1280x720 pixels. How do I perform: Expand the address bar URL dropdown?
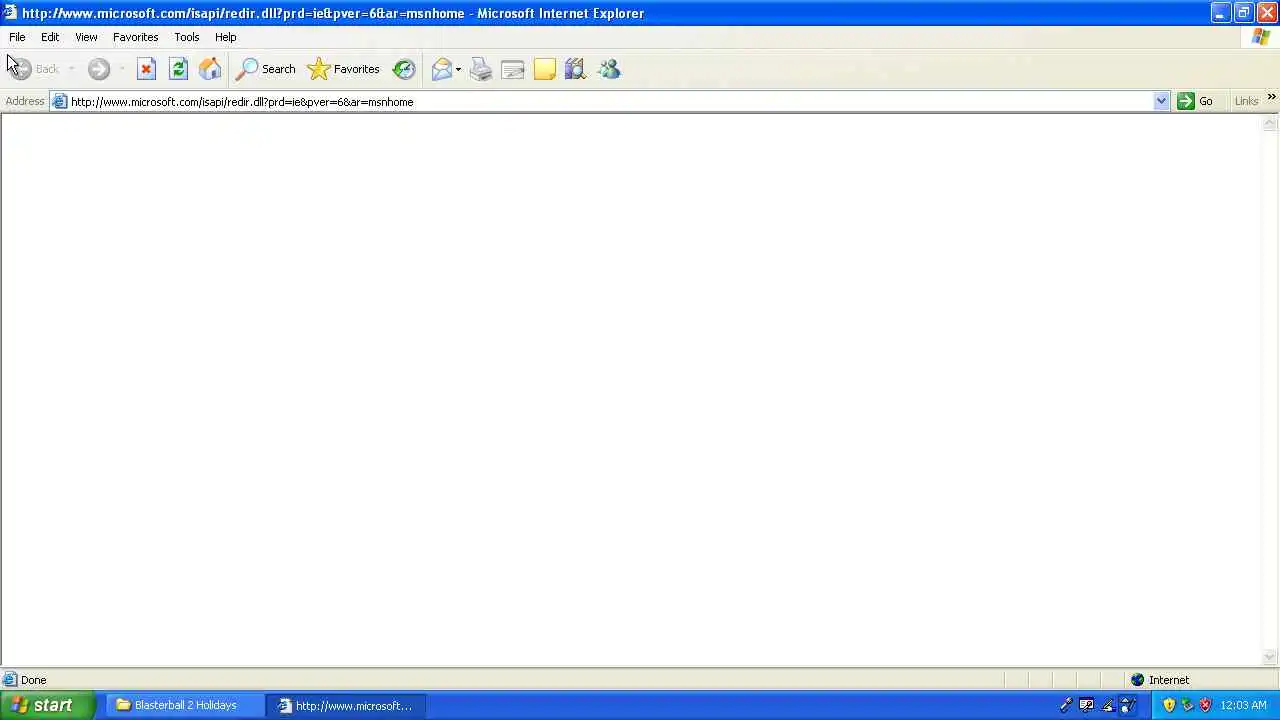click(x=1161, y=101)
